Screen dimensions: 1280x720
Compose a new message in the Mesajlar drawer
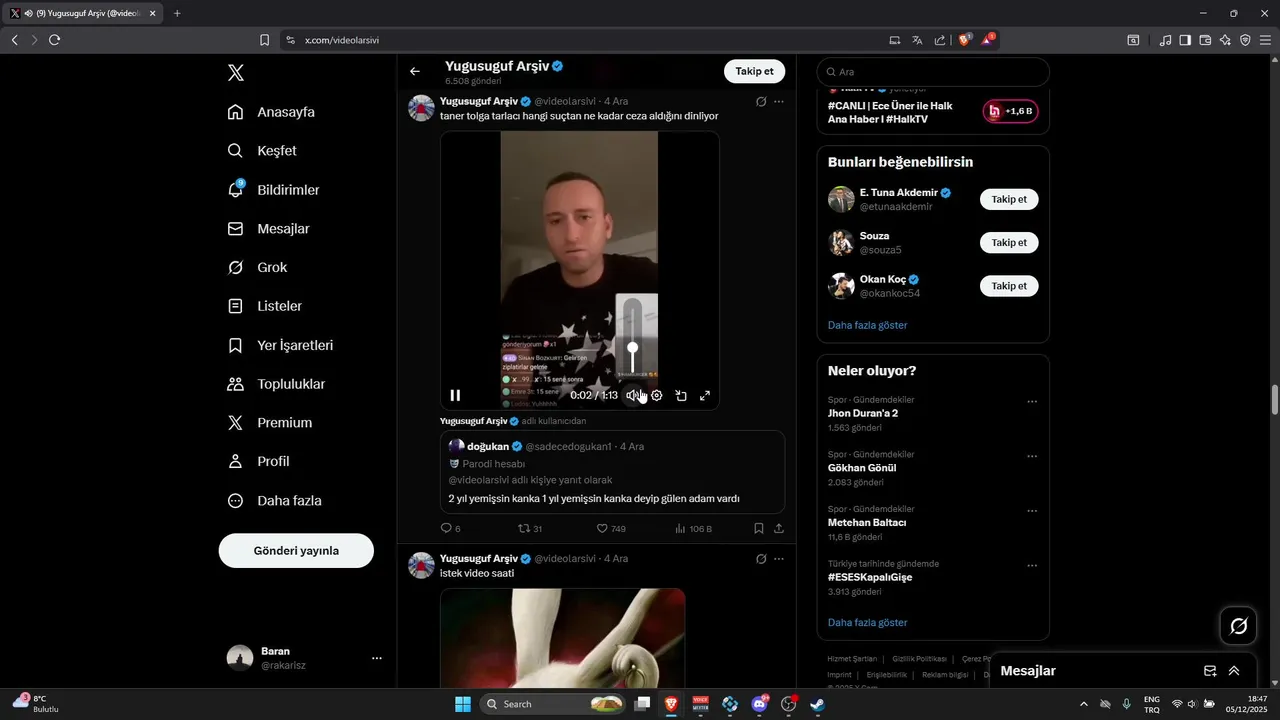[x=1210, y=671]
